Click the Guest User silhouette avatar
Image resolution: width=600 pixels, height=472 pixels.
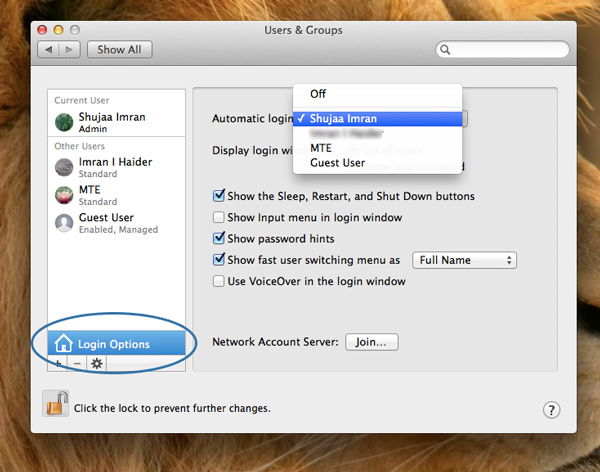pyautogui.click(x=64, y=223)
